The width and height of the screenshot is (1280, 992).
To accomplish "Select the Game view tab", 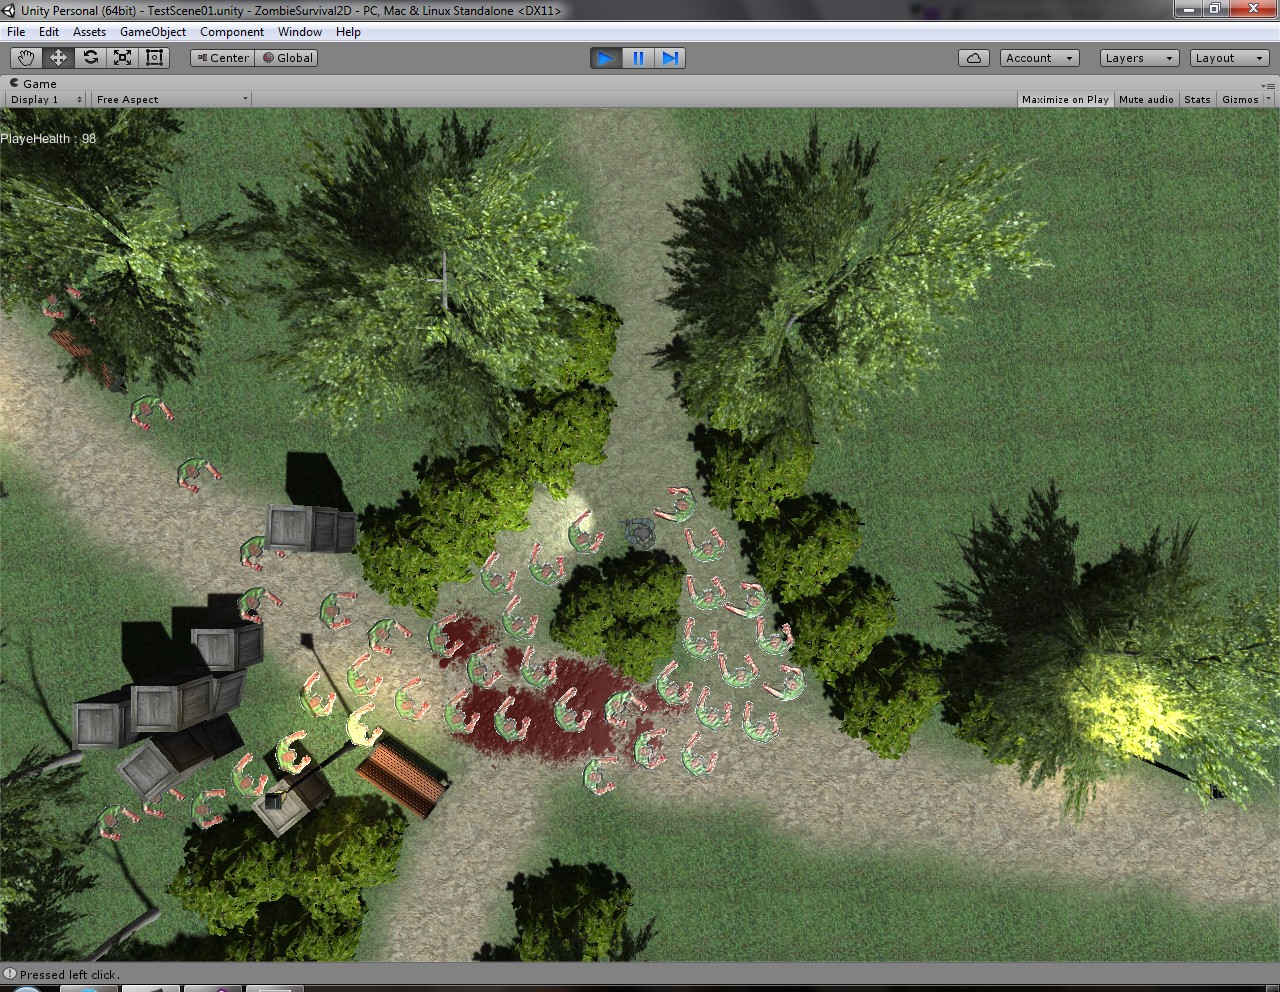I will coord(33,84).
